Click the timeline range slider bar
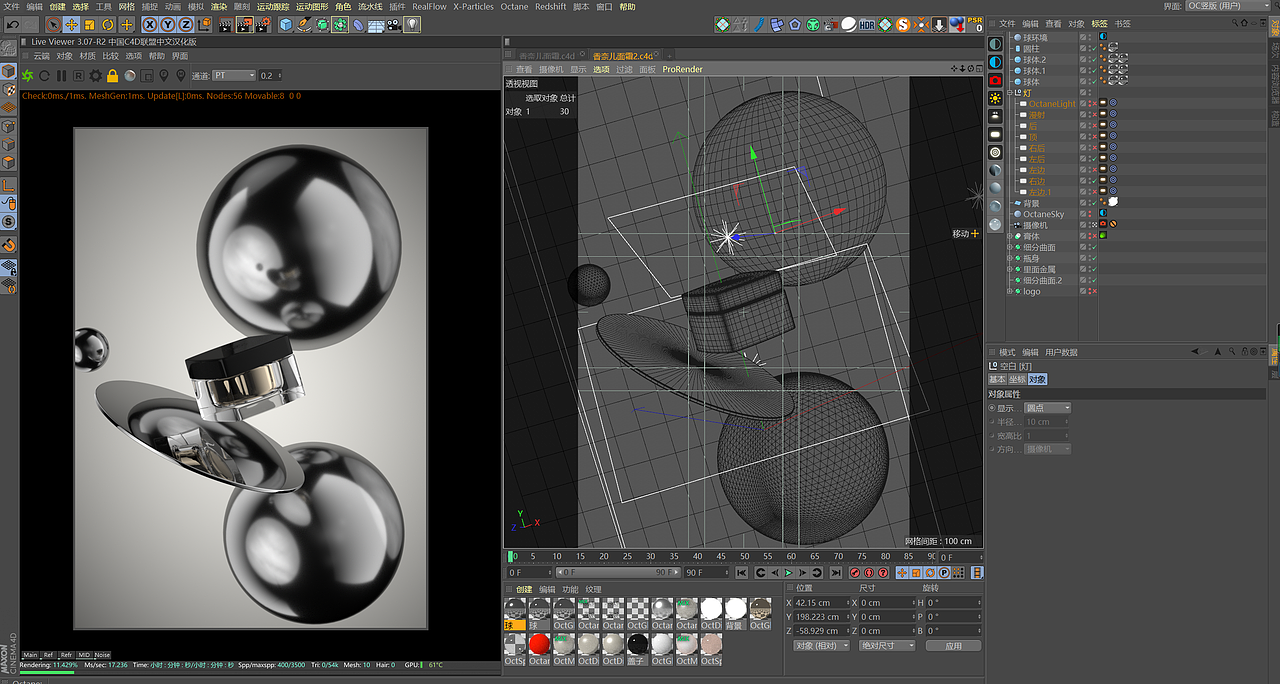1280x684 pixels. click(x=619, y=572)
